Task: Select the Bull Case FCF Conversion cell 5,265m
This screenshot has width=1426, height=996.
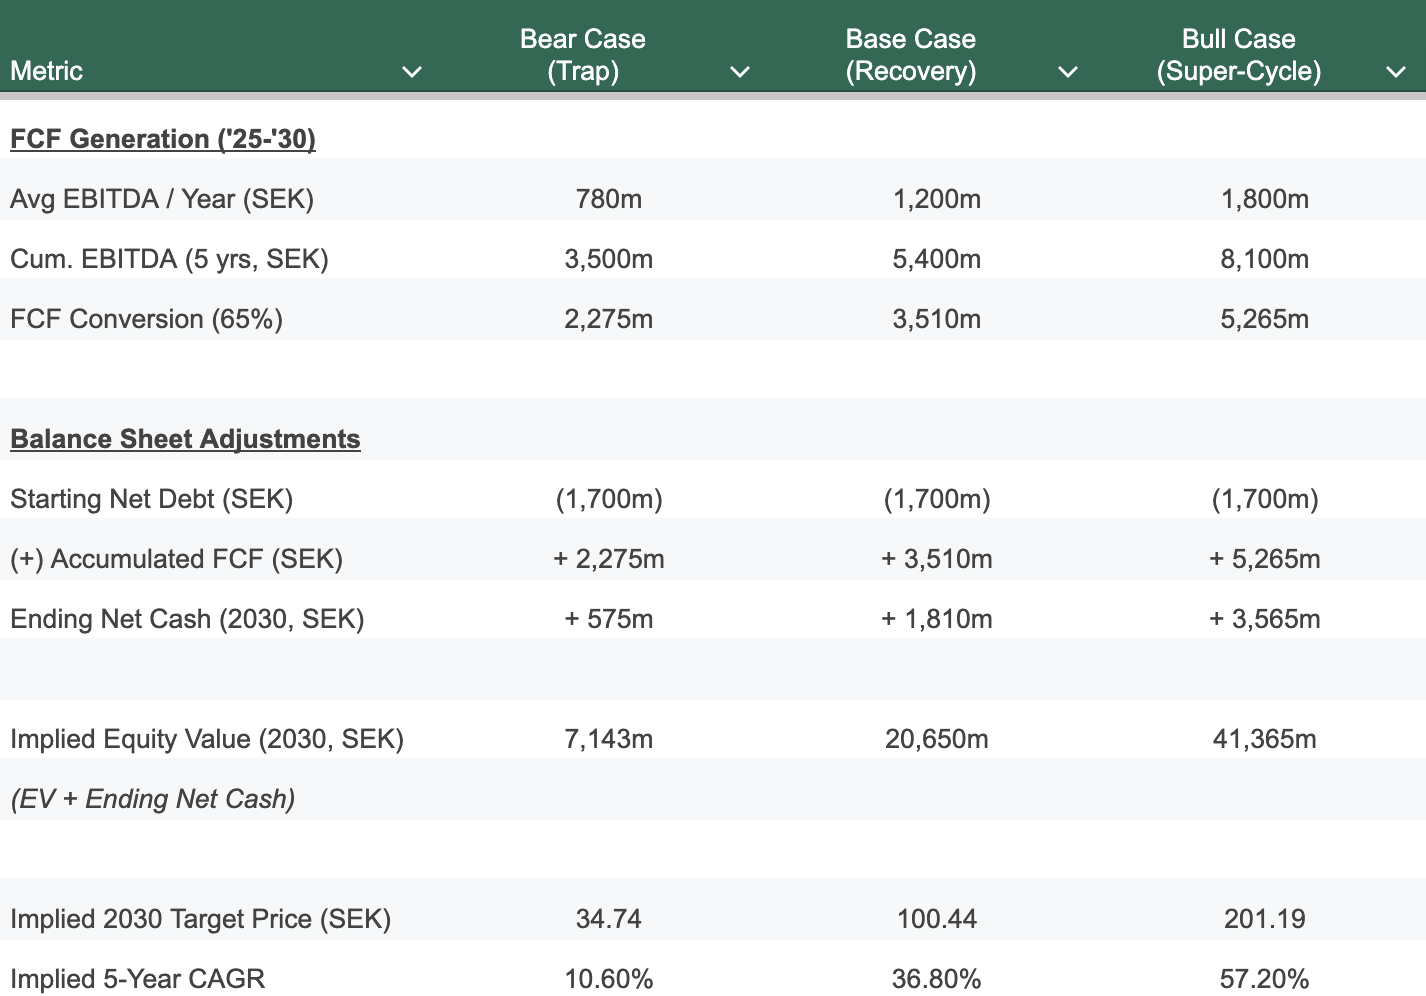Action: (x=1265, y=319)
